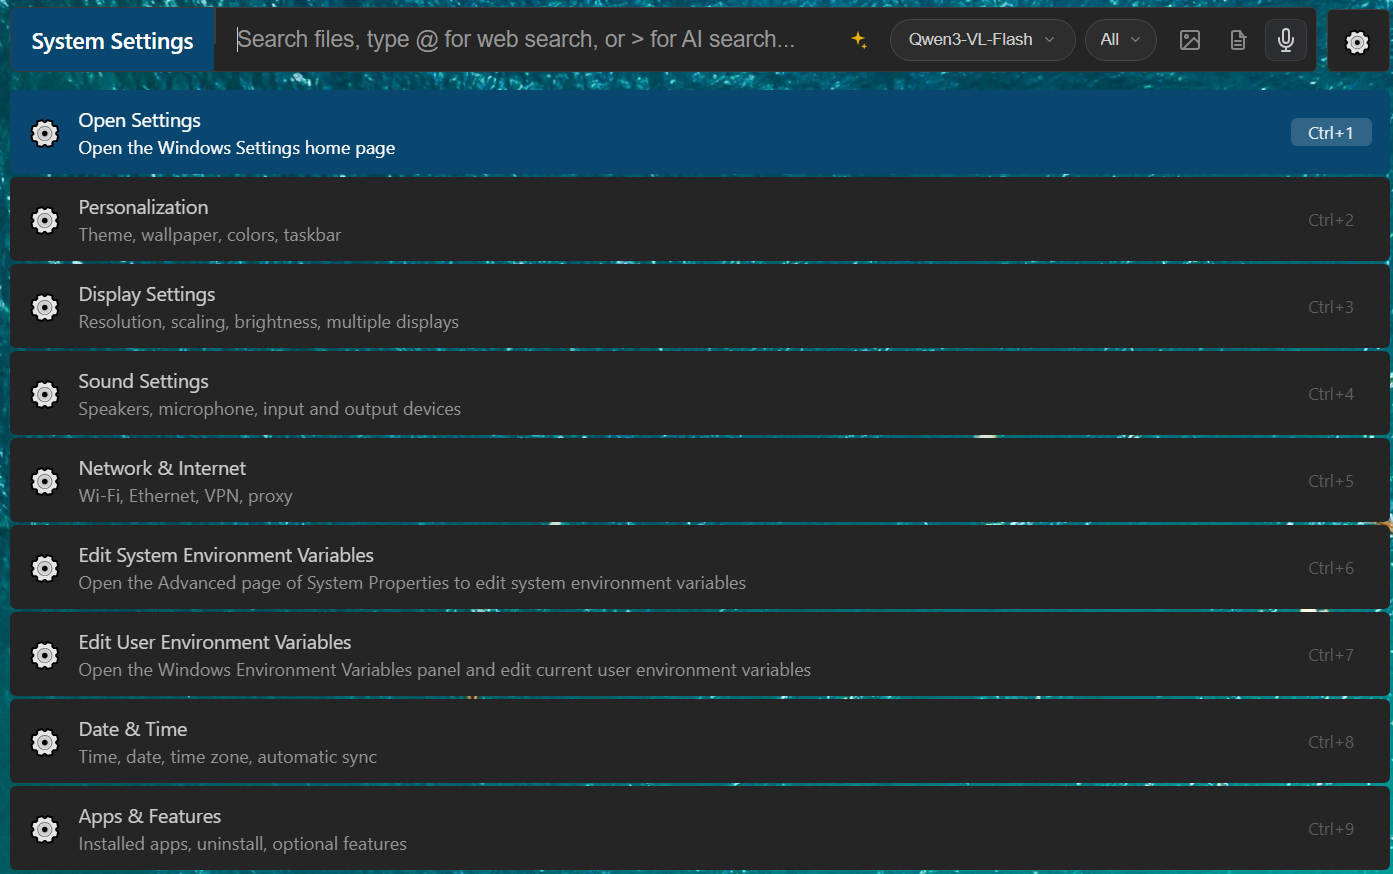The width and height of the screenshot is (1393, 874).
Task: Click gear icon beside Edit System Environment Variables
Action: click(45, 568)
